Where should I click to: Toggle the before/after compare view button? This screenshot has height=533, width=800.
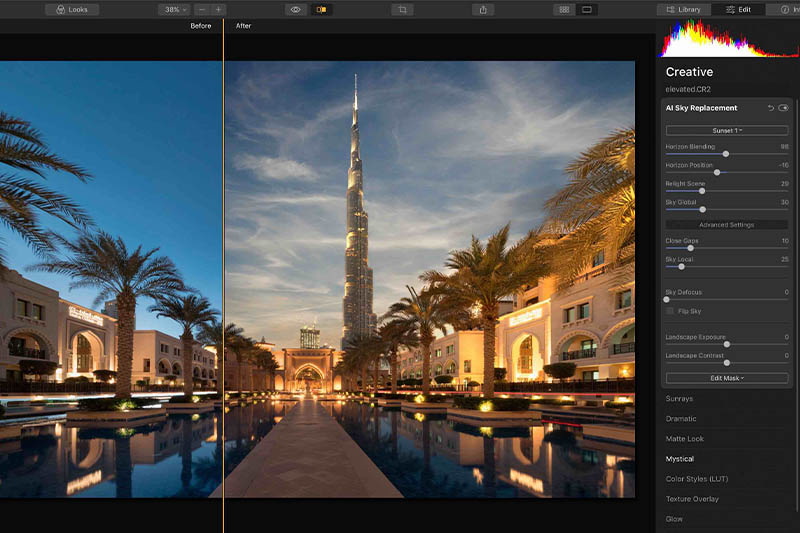pos(321,9)
